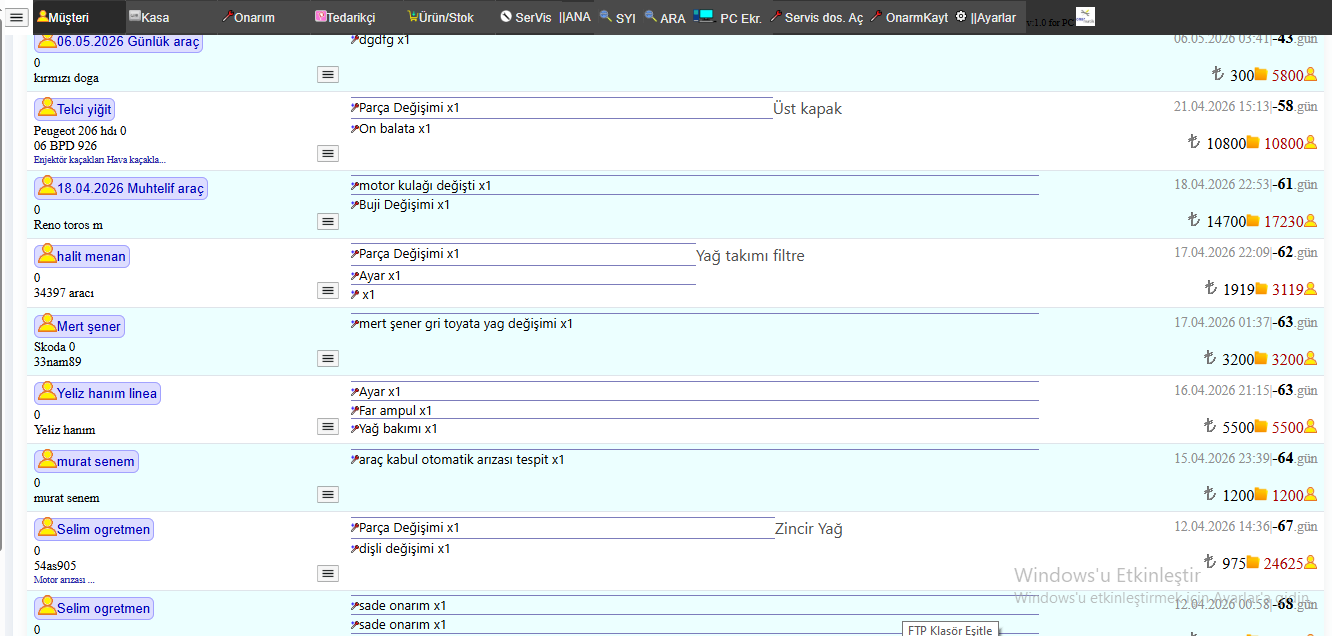The width and height of the screenshot is (1332, 636).
Task: Click the Zincir Yağ part note
Action: pos(809,529)
